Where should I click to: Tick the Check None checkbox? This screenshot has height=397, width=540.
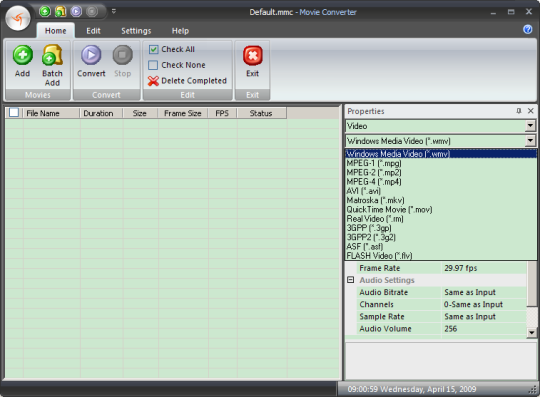coord(153,65)
